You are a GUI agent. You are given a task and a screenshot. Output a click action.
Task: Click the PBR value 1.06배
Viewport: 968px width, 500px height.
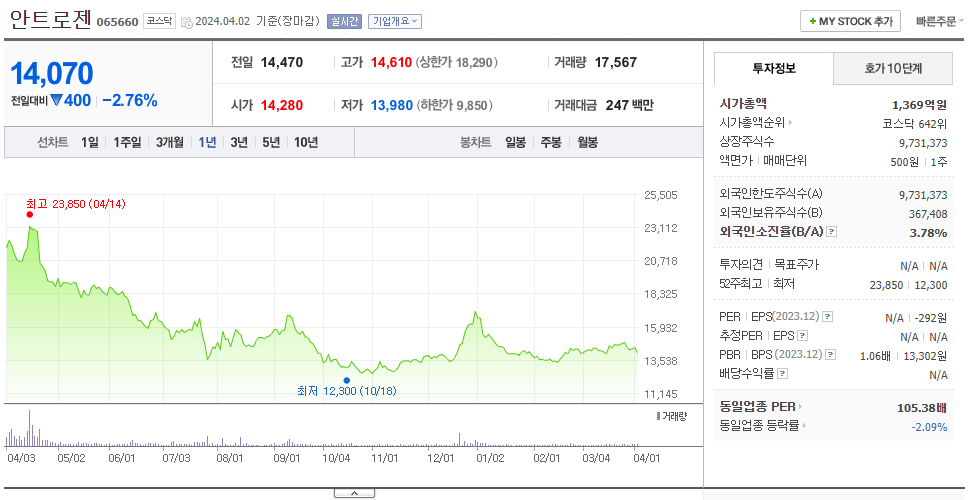pyautogui.click(x=876, y=356)
